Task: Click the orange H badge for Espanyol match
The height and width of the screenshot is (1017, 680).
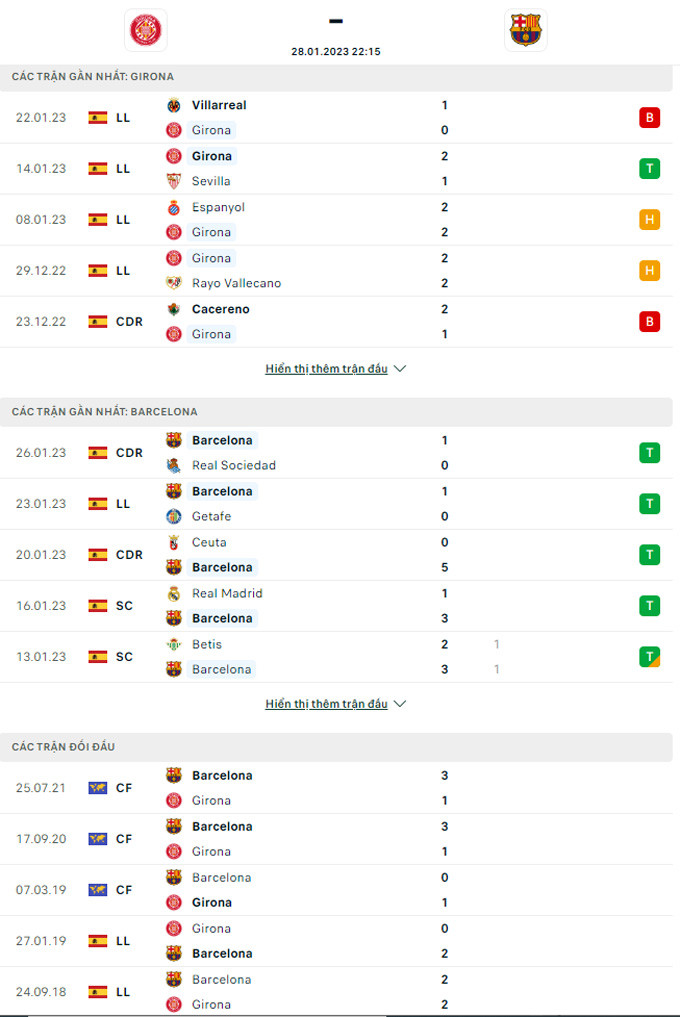Action: [x=650, y=220]
